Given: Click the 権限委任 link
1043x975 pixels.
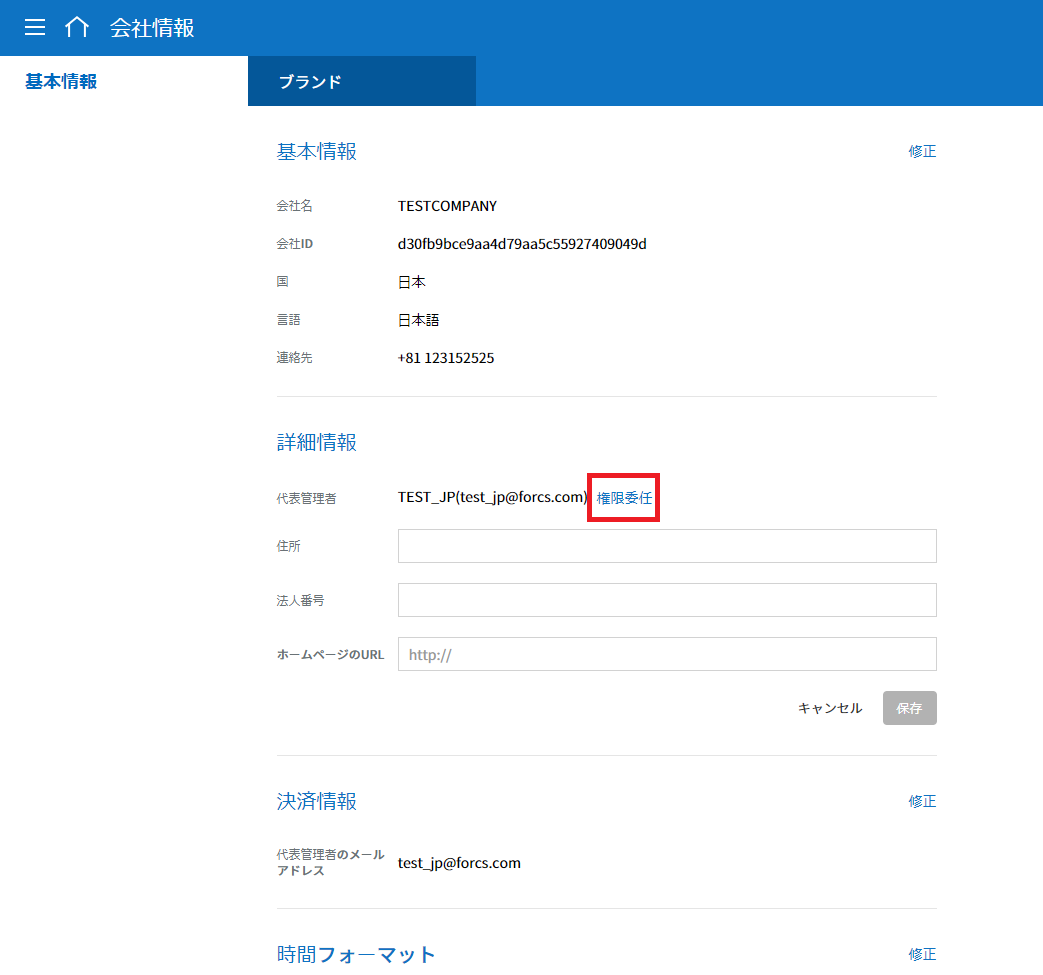Looking at the screenshot, I should click(x=624, y=497).
